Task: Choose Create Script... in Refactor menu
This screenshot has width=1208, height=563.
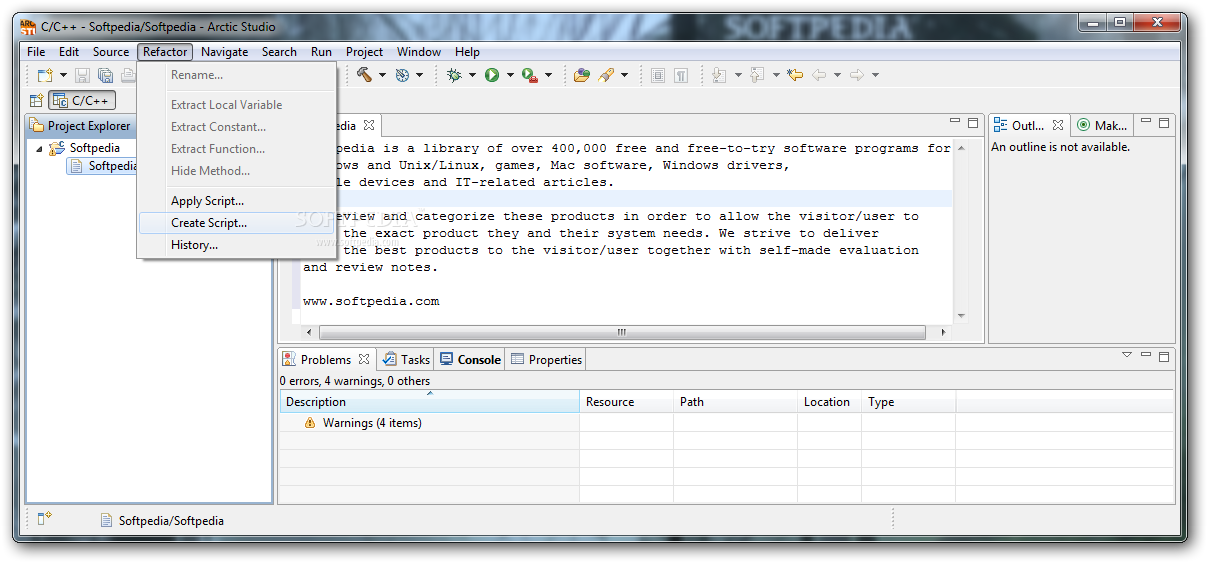Action: pos(236,223)
